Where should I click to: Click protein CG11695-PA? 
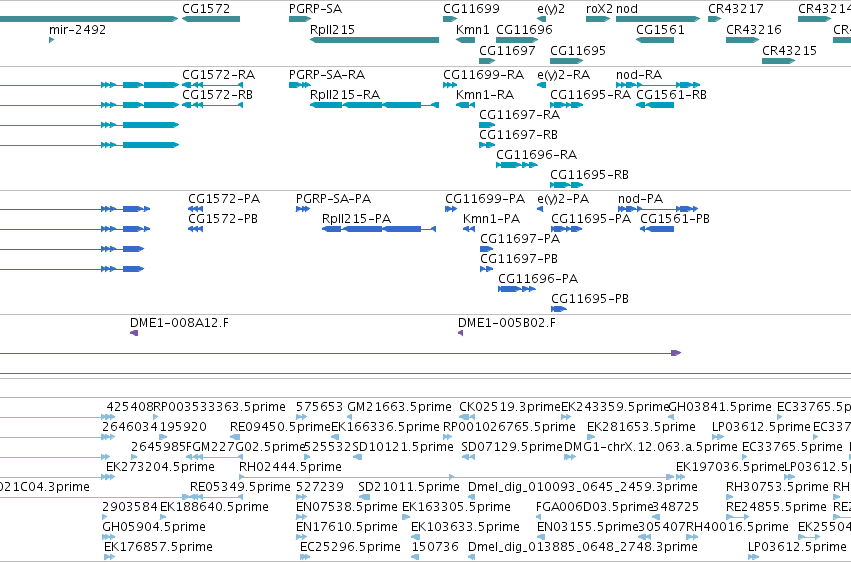[x=567, y=229]
